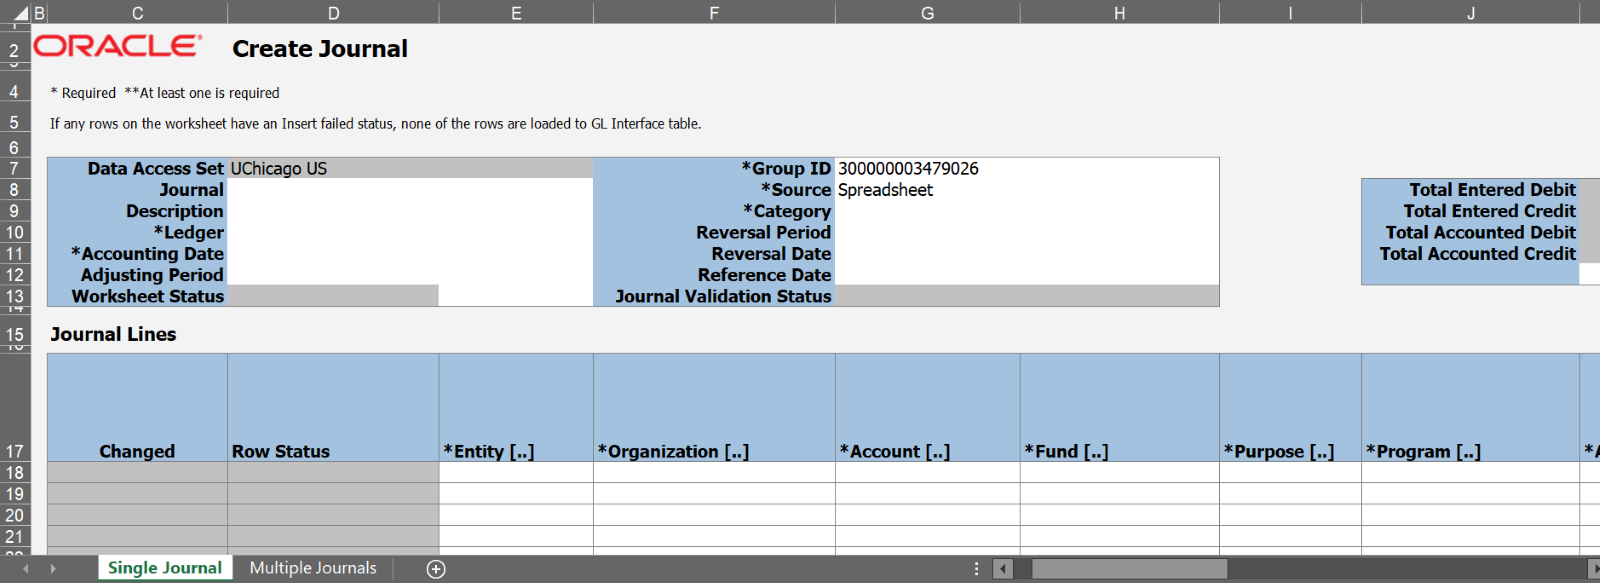
Task: Select column E header
Action: [516, 13]
